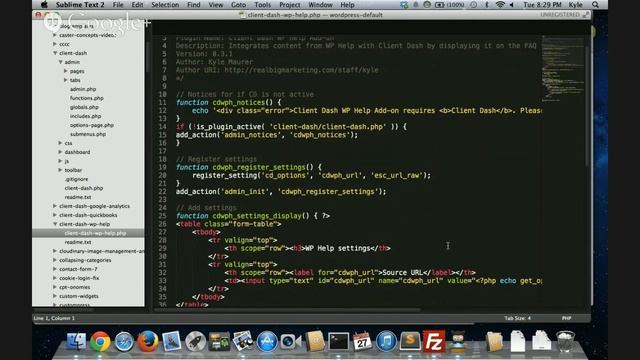Open the Selection menu
Viewport: 640px width, 360px height.
click(165, 5)
